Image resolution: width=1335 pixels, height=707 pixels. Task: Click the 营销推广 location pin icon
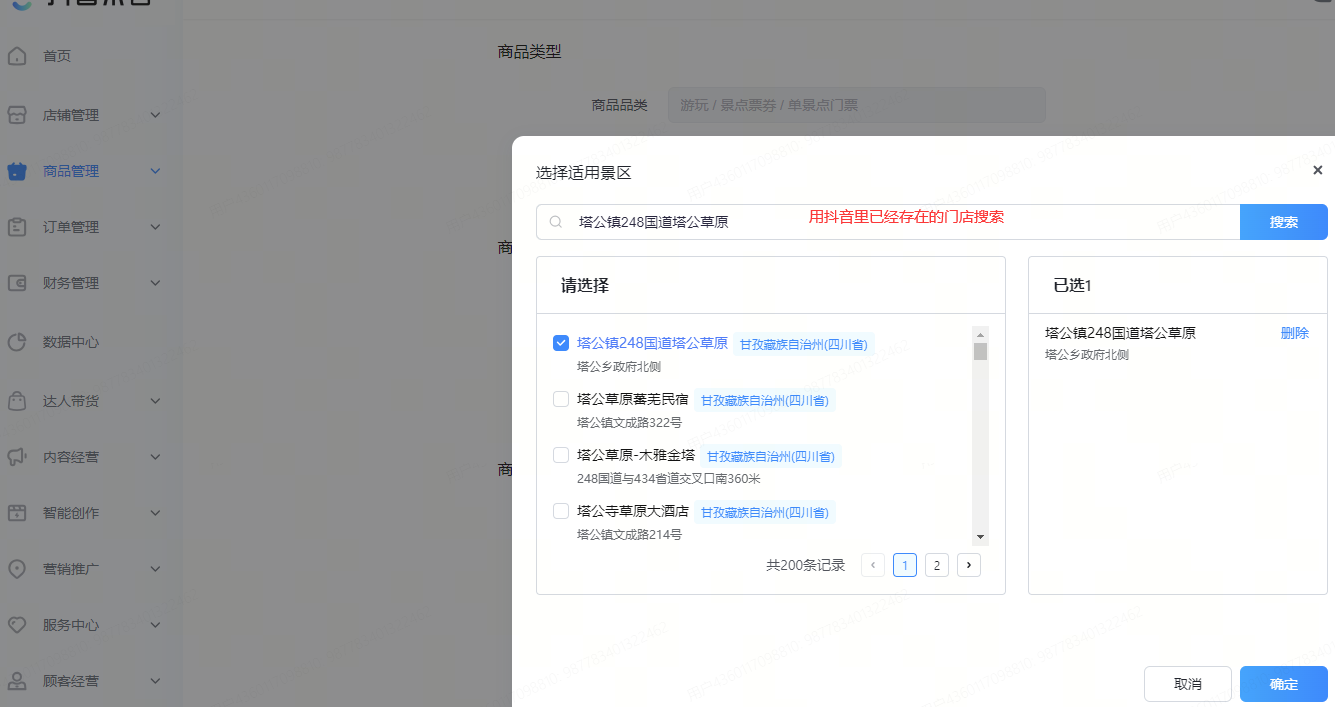[17, 569]
